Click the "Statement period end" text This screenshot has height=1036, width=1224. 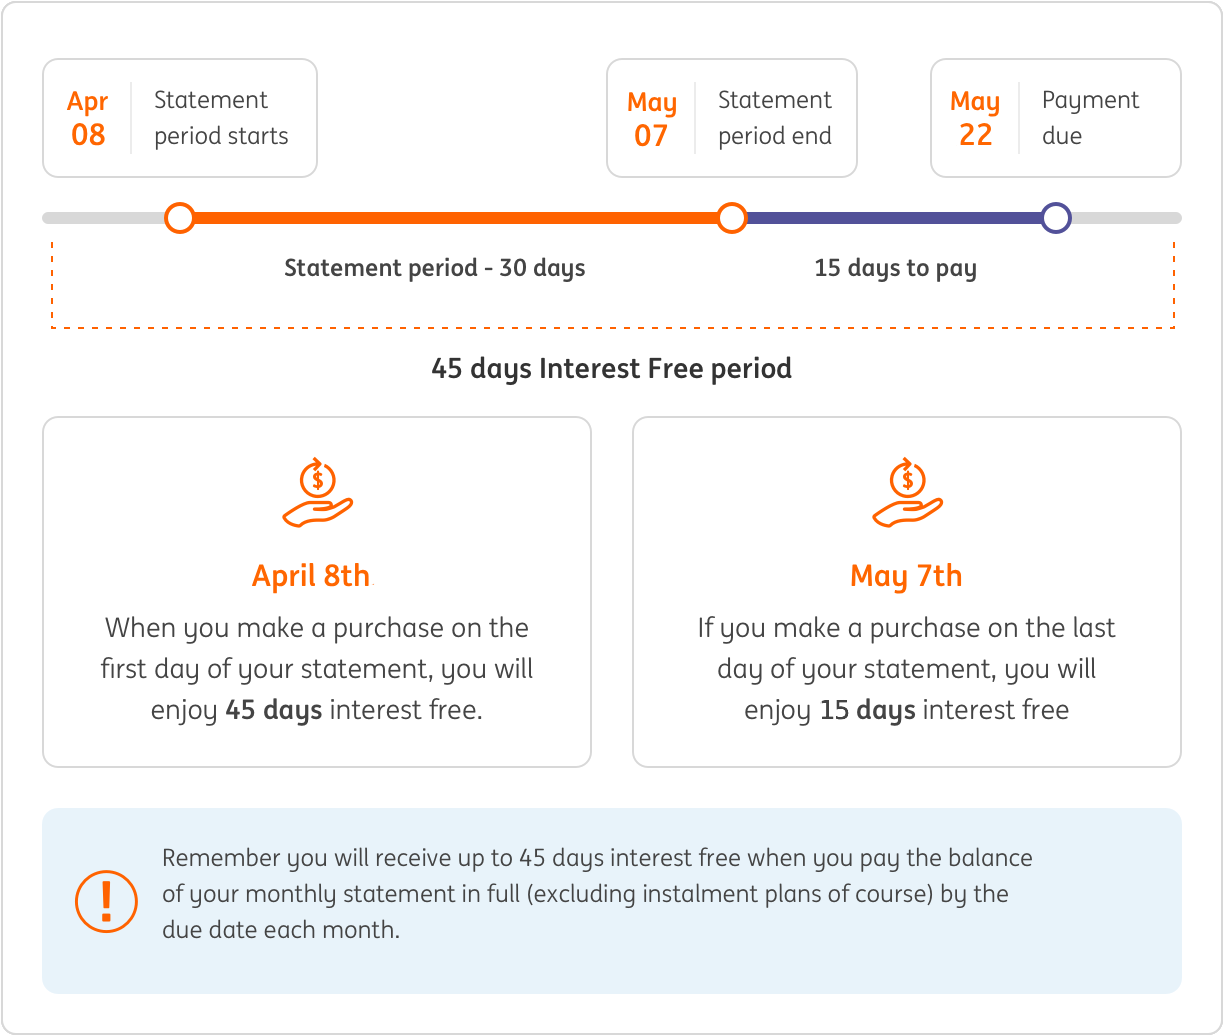[775, 118]
